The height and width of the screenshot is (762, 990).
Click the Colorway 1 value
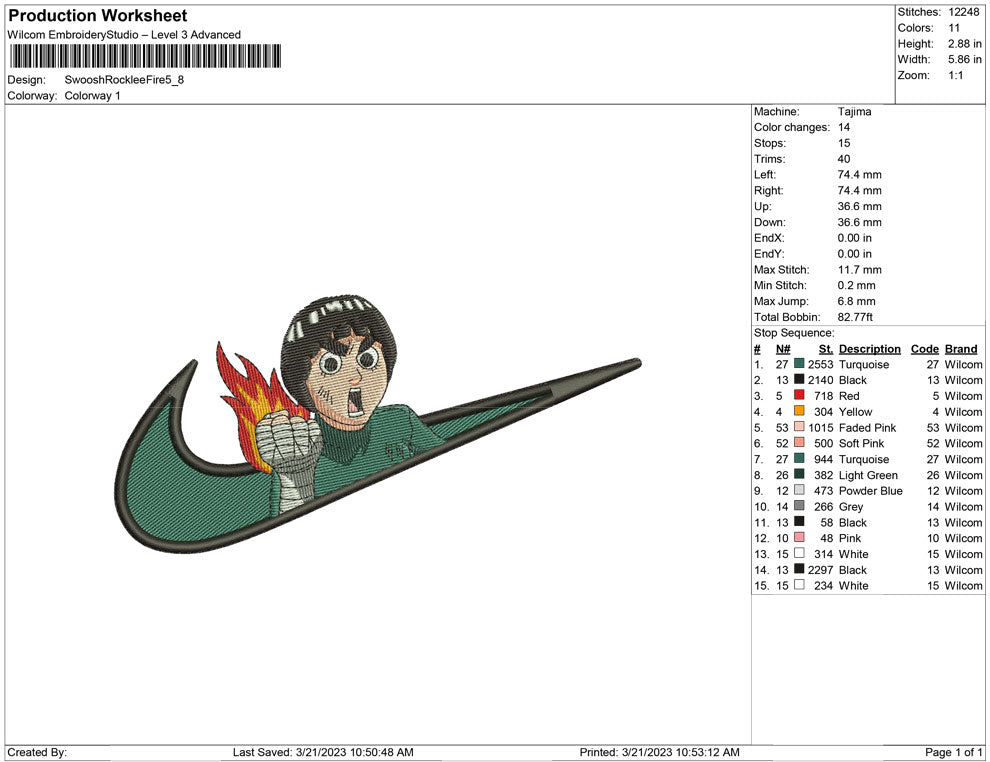pos(92,96)
